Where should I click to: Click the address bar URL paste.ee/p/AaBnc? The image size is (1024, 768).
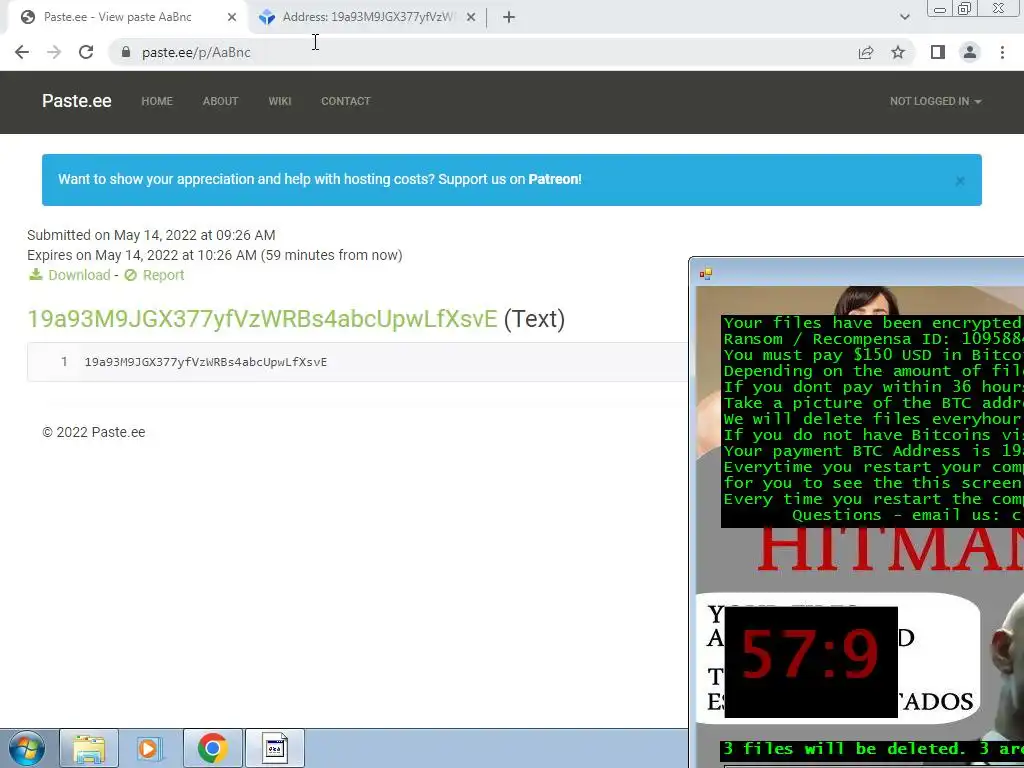(196, 52)
